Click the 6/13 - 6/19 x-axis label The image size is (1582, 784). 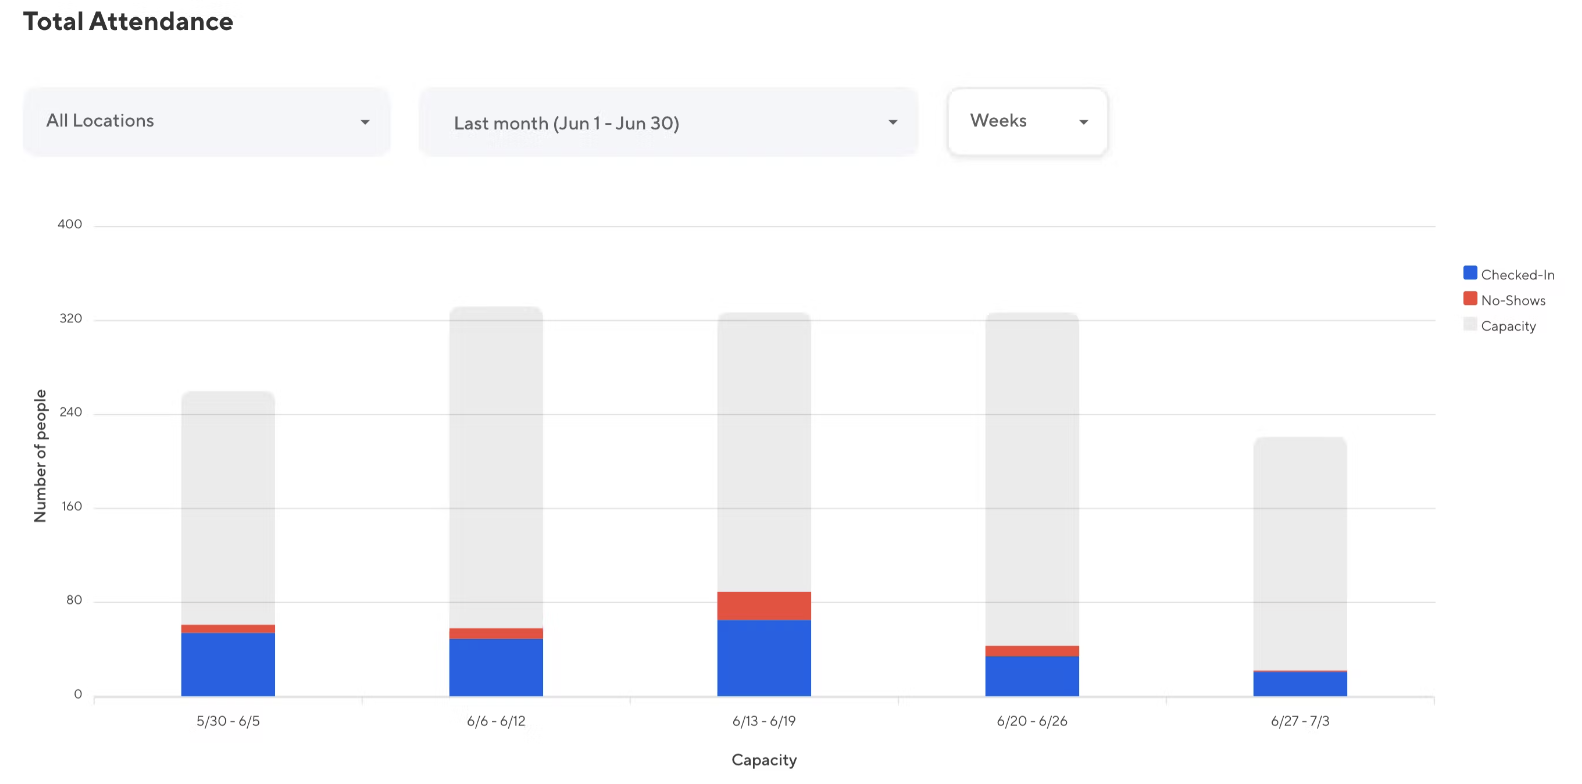coord(764,721)
